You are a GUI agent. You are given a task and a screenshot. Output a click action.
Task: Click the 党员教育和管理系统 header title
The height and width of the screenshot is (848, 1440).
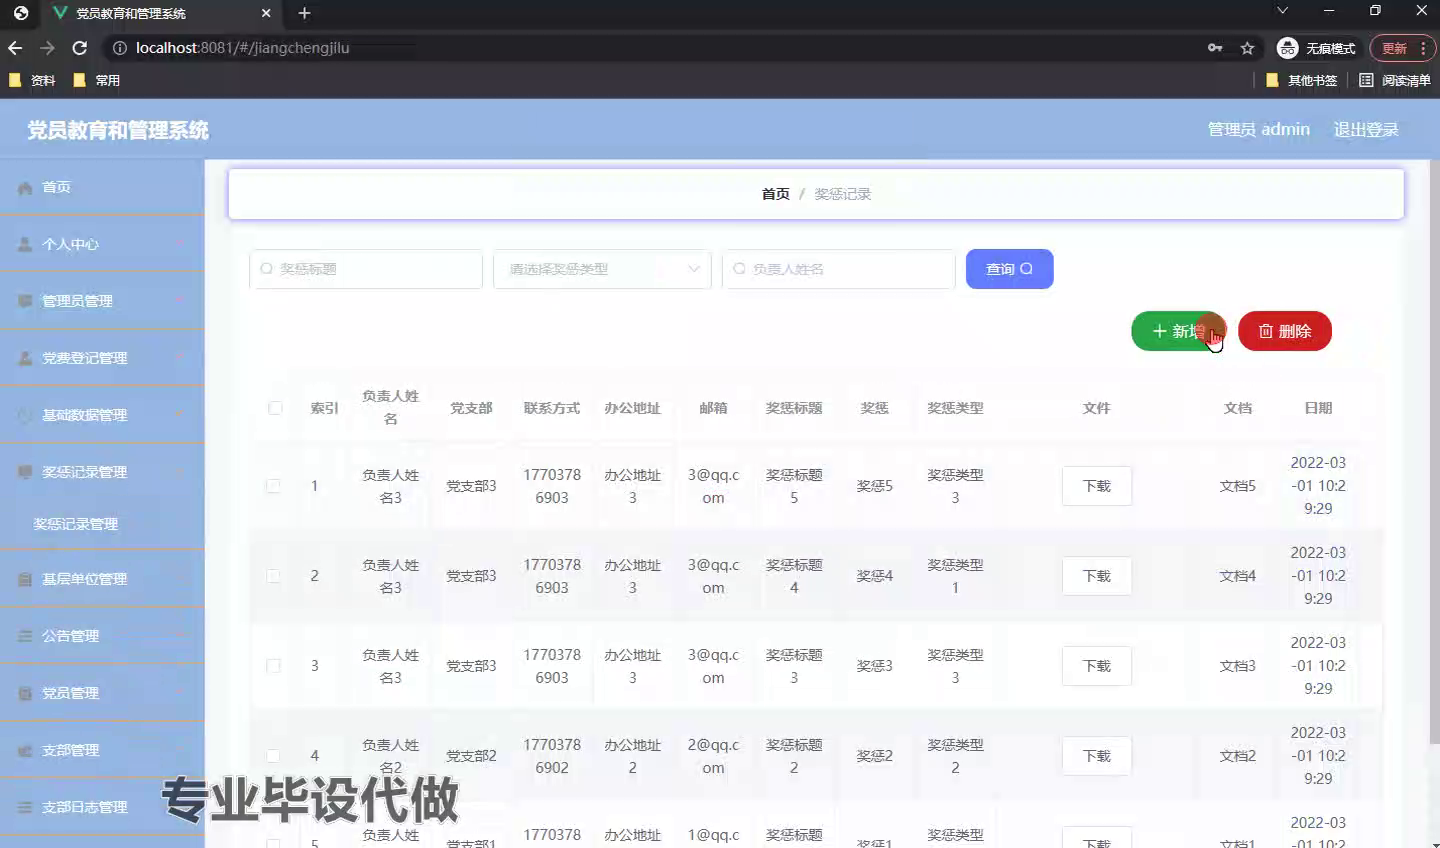pyautogui.click(x=118, y=130)
